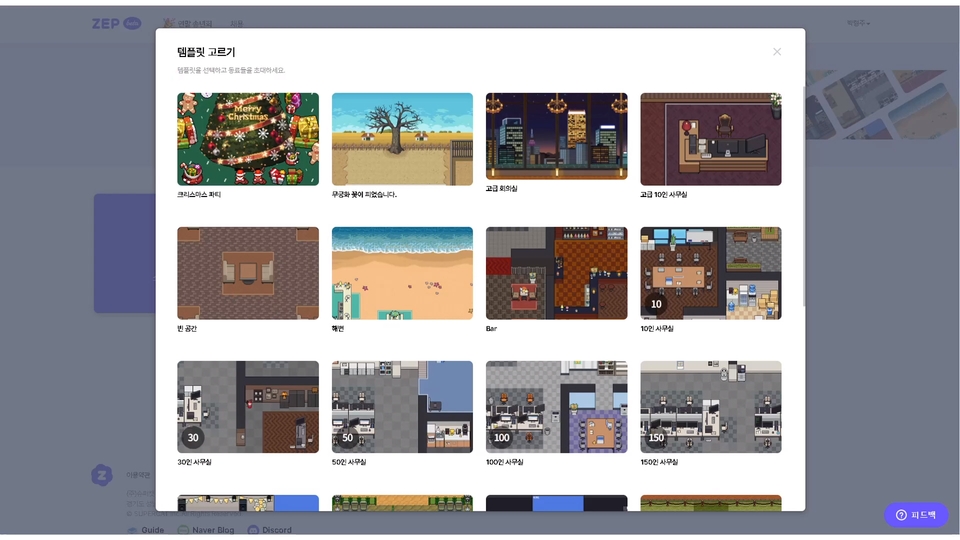Choose the bare tree field template
The width and height of the screenshot is (960, 540).
pyautogui.click(x=402, y=139)
